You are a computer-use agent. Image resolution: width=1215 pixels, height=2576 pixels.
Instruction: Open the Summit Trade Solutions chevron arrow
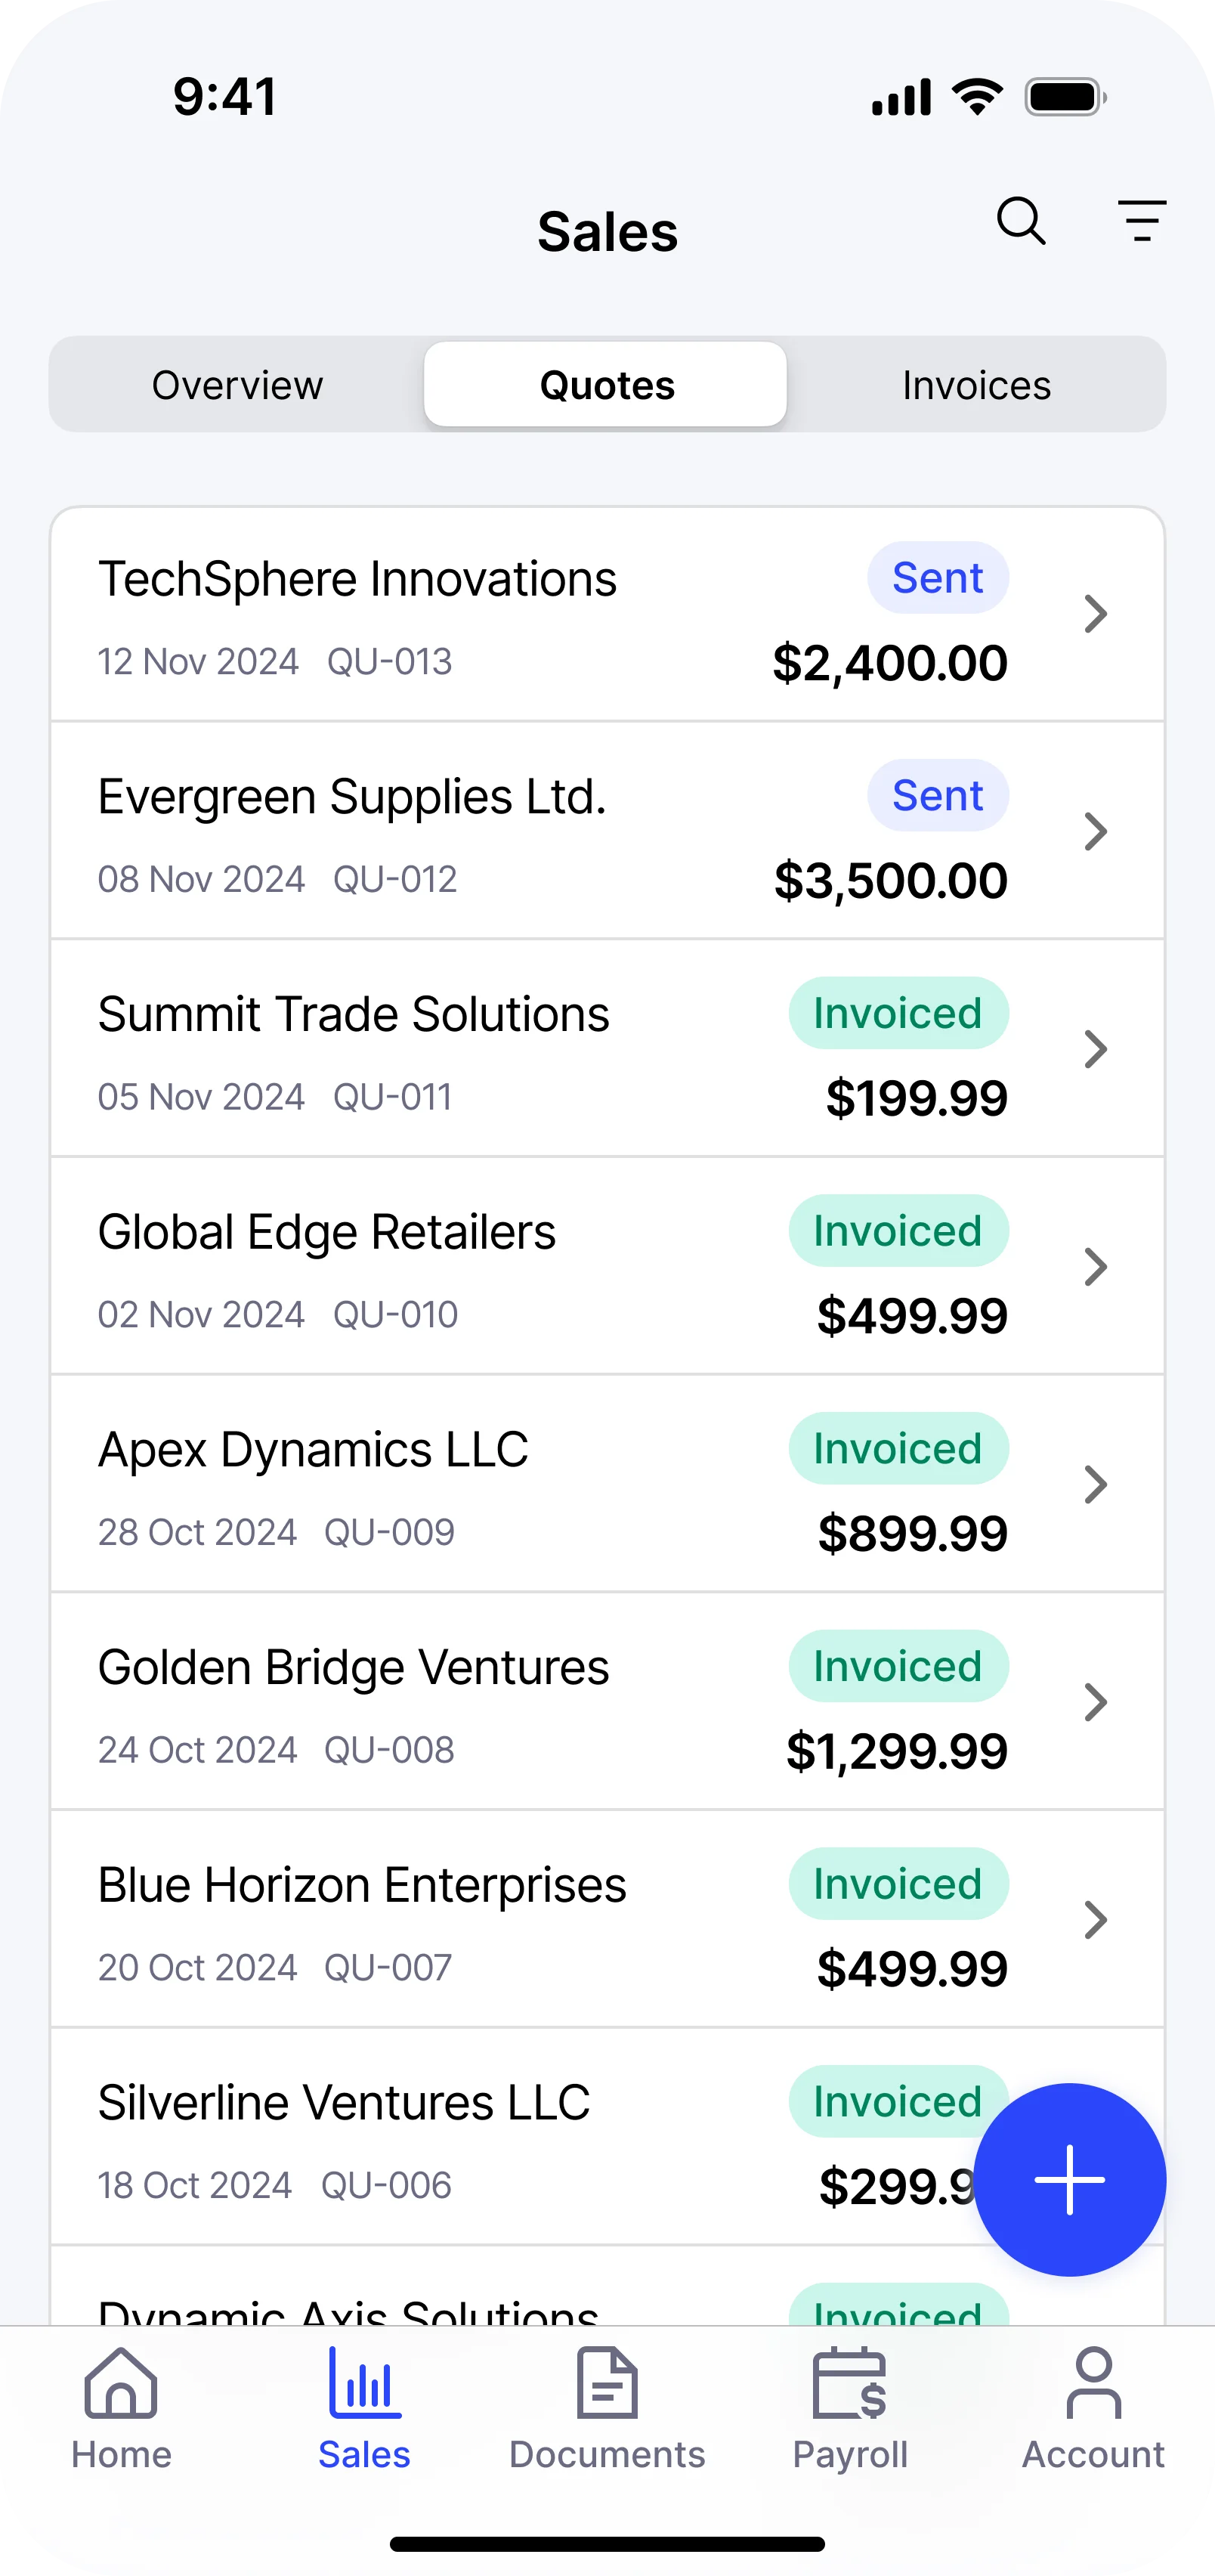1096,1049
